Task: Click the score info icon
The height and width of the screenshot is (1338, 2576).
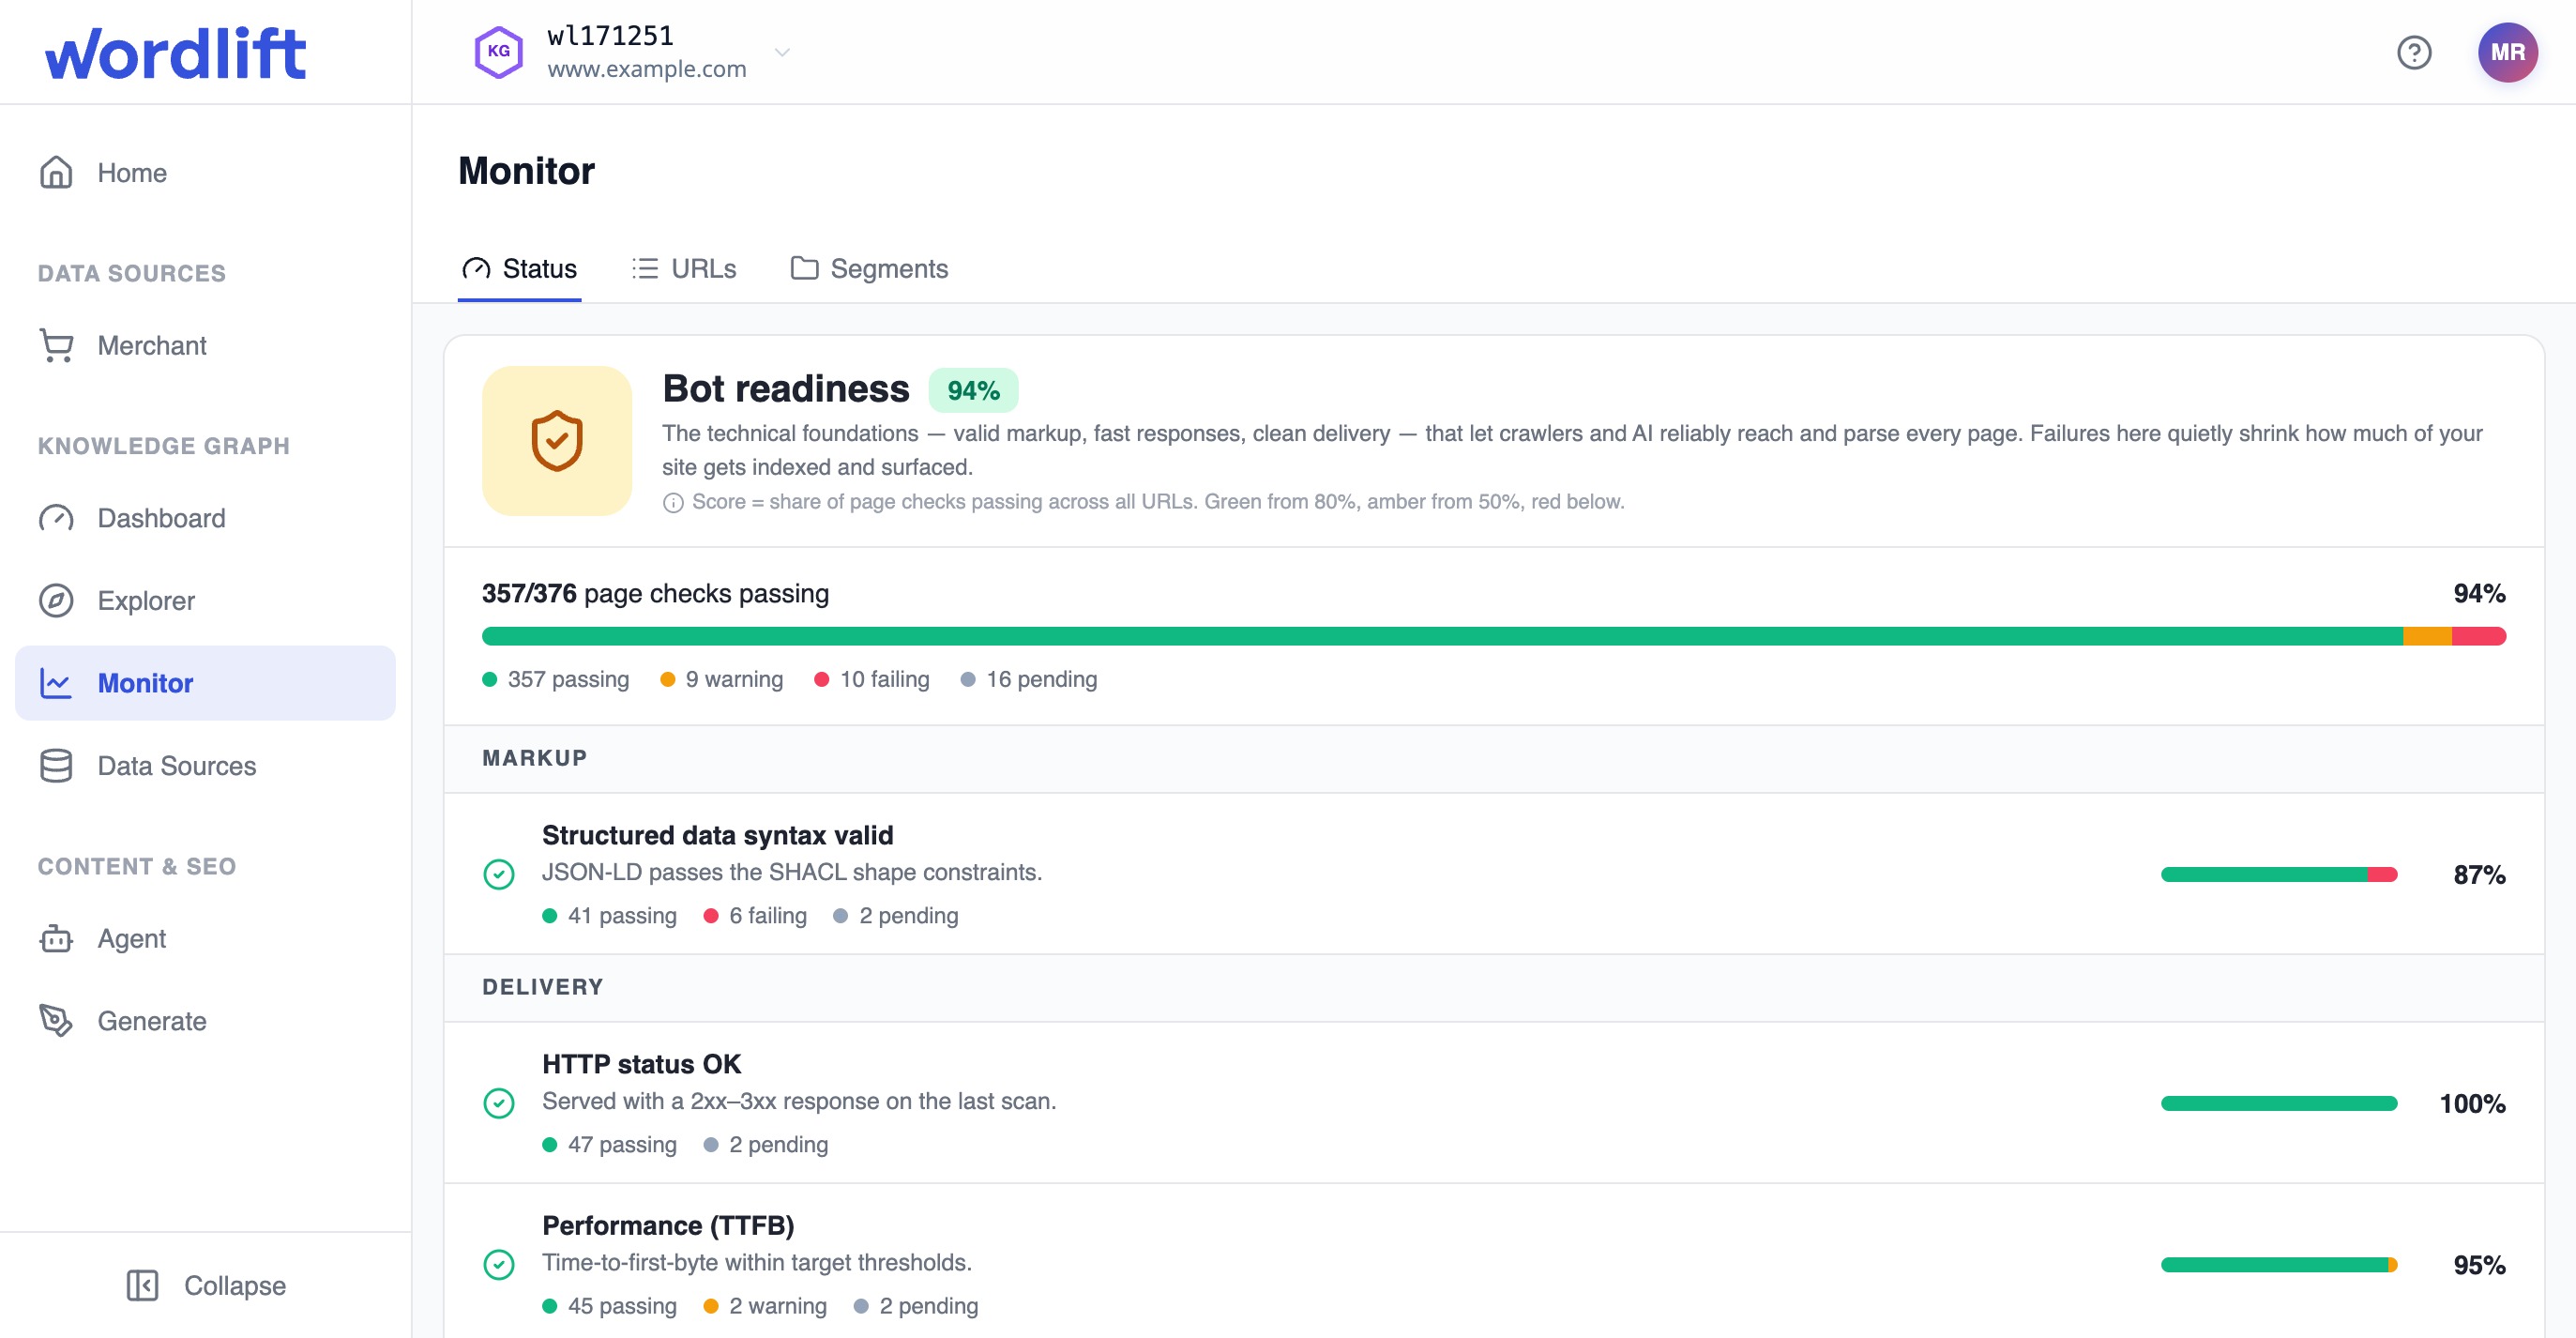Action: pos(673,502)
